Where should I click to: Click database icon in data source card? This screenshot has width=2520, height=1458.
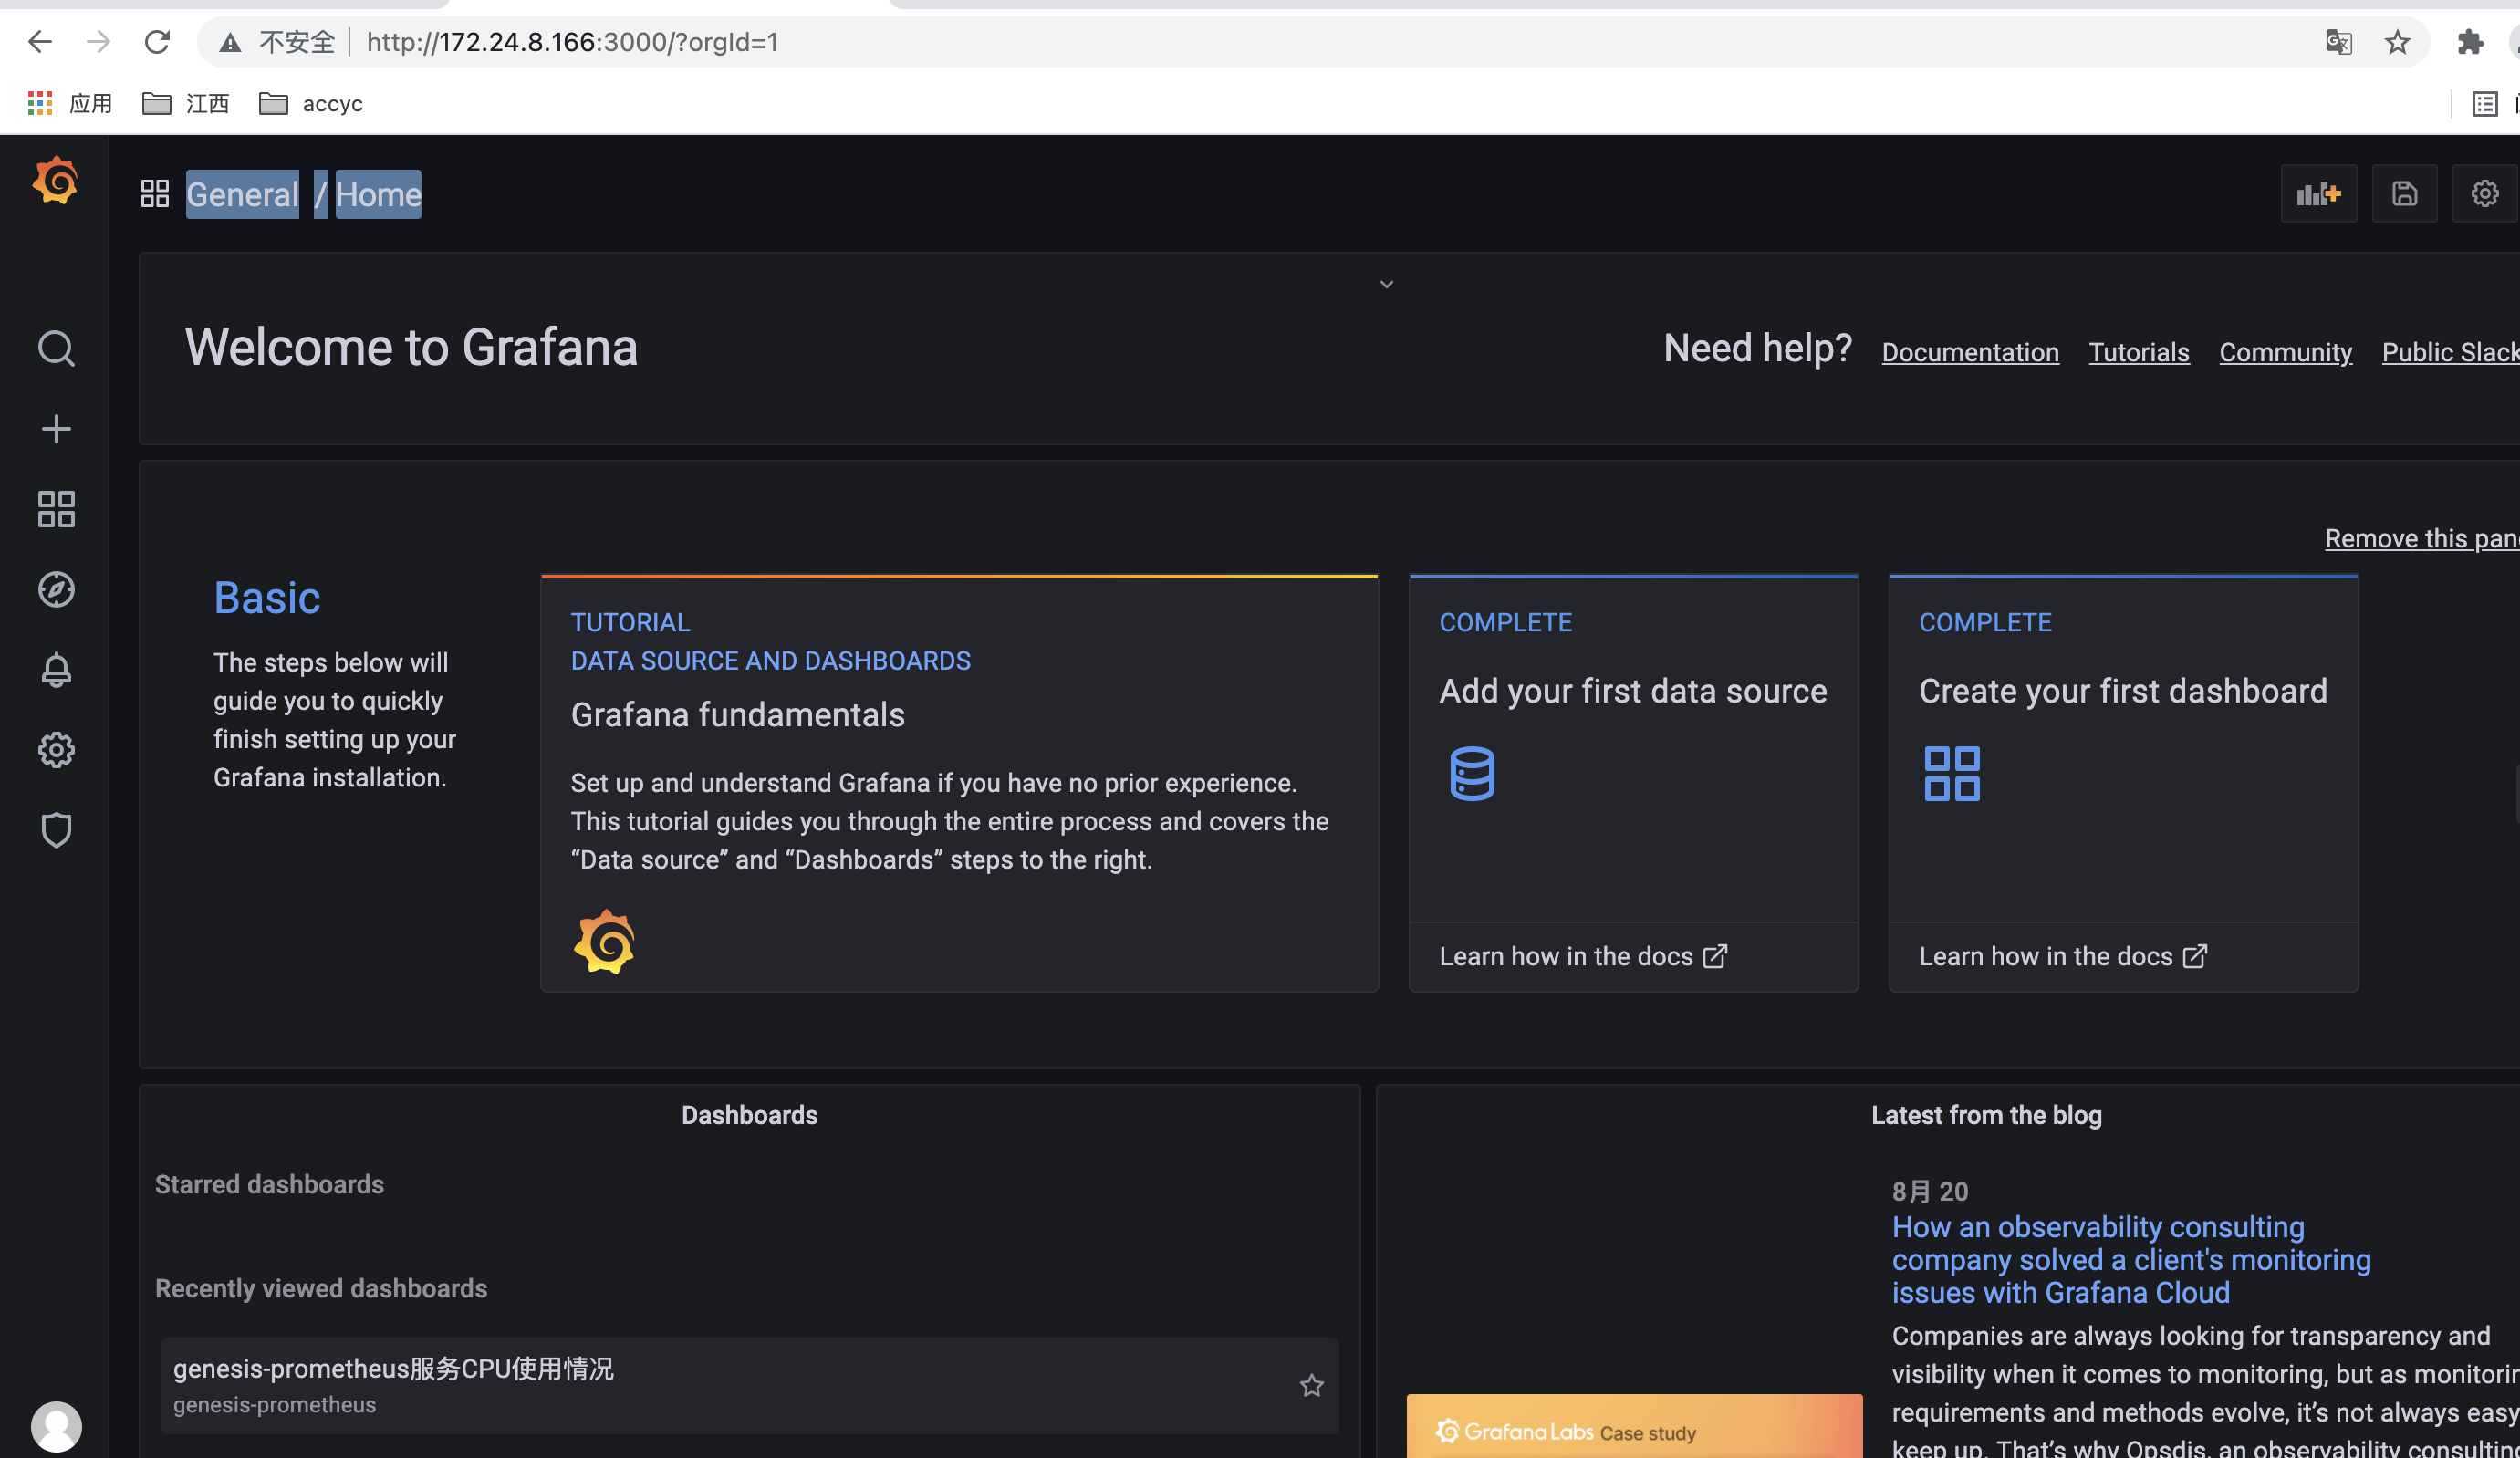(x=1472, y=773)
